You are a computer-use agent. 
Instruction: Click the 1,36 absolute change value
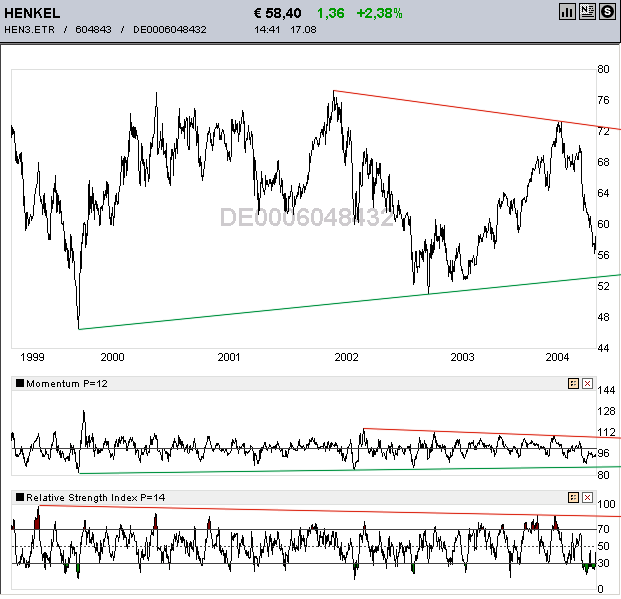click(x=330, y=13)
